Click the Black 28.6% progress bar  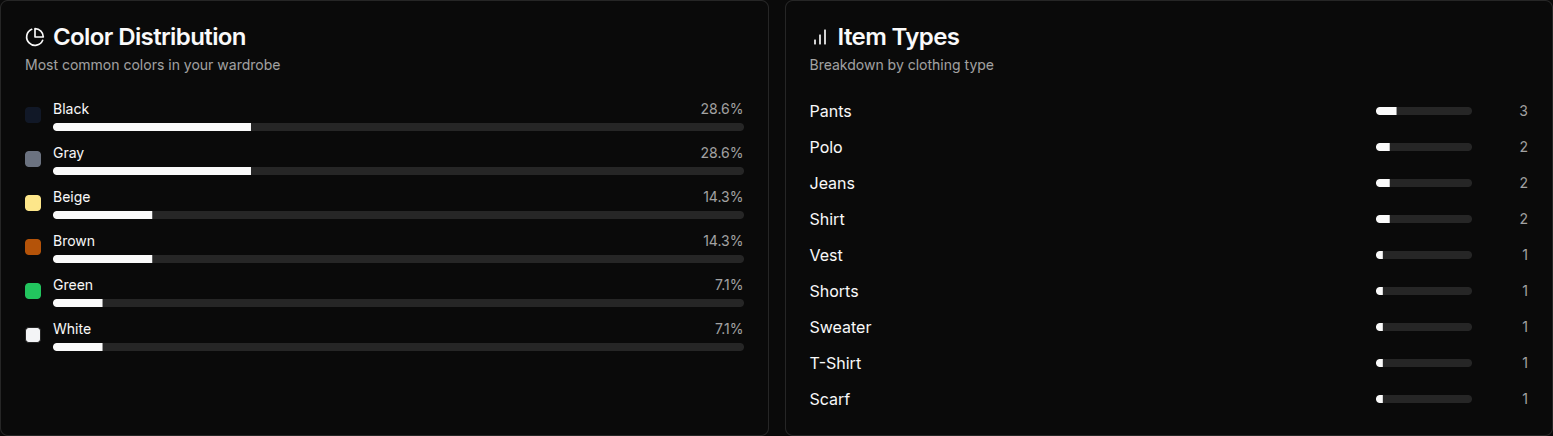point(398,127)
